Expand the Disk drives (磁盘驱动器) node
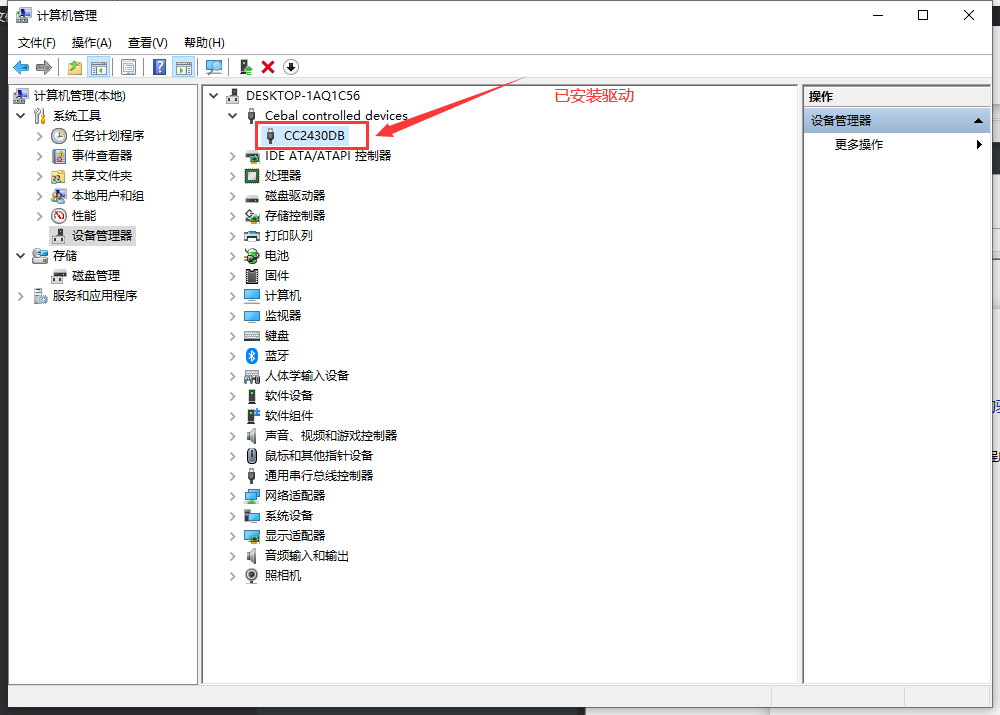 (x=233, y=196)
